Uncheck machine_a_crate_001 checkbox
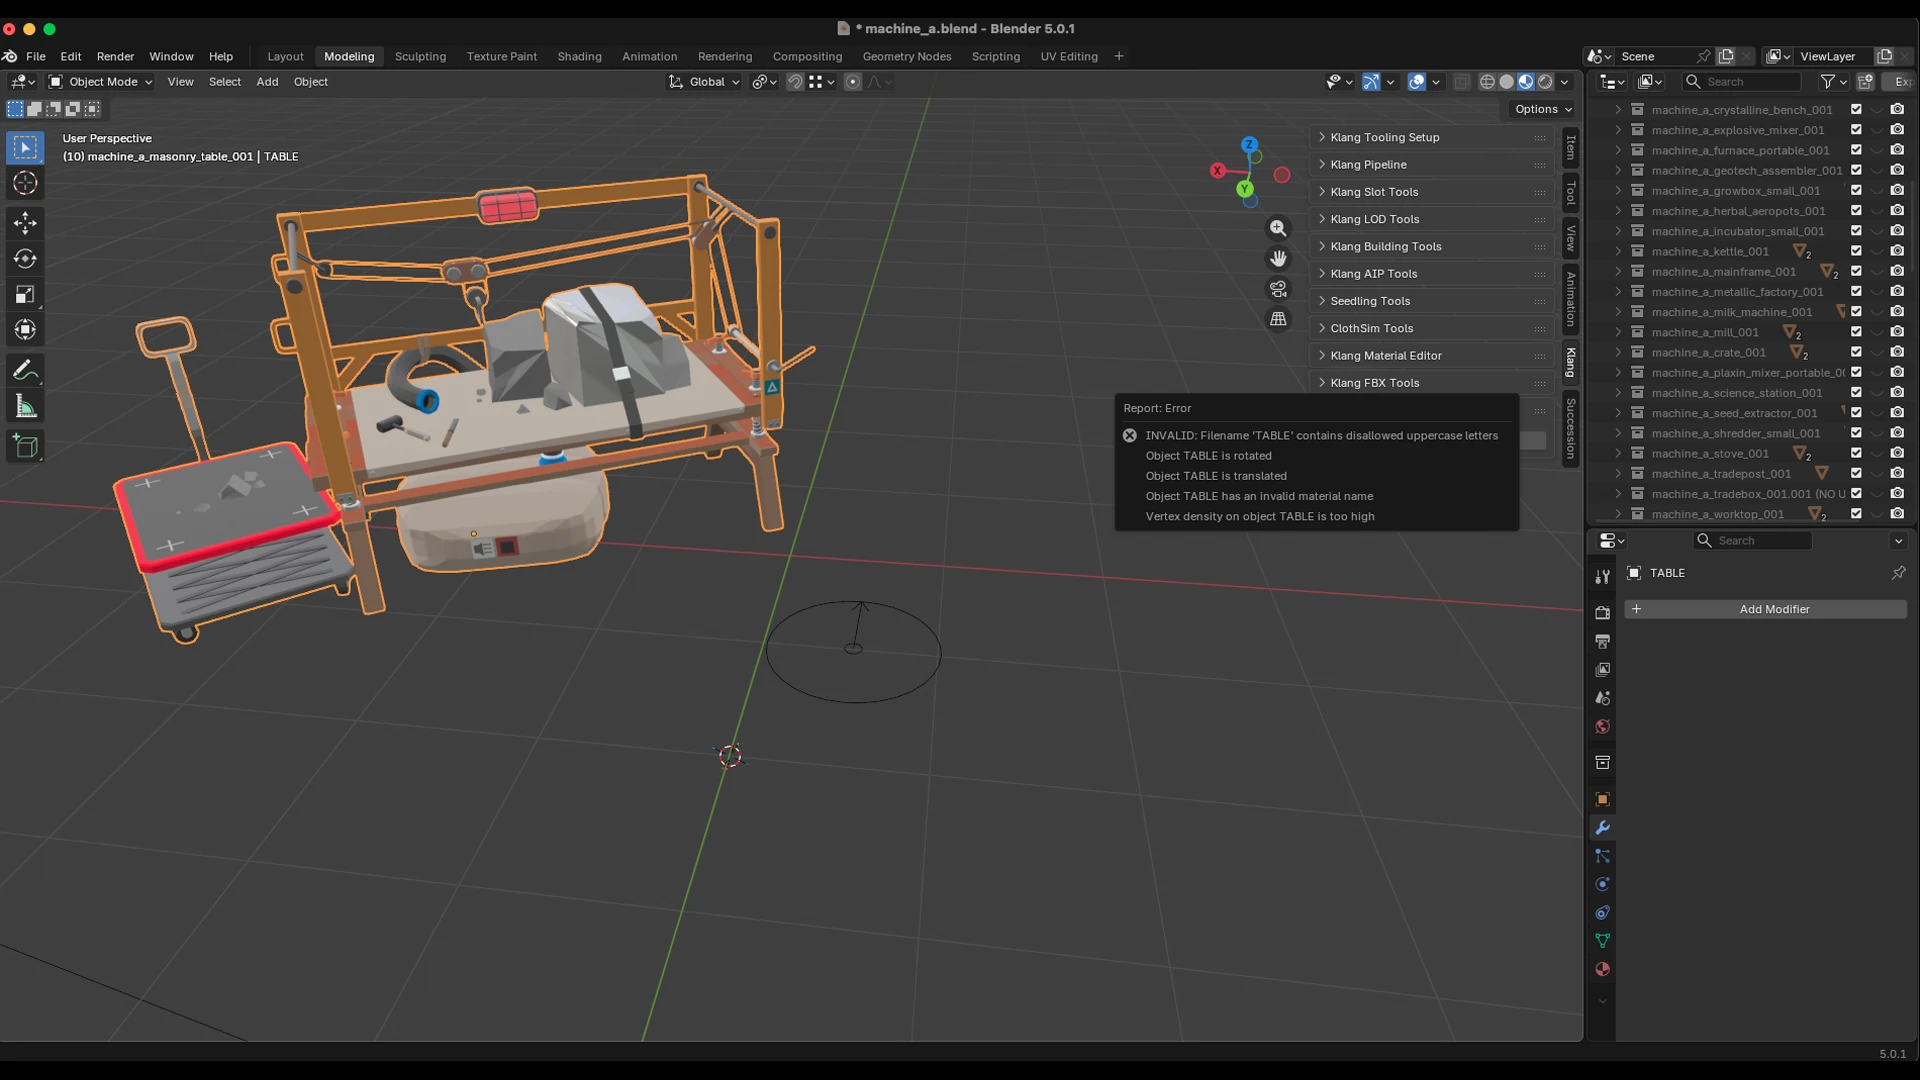 pos(1856,352)
